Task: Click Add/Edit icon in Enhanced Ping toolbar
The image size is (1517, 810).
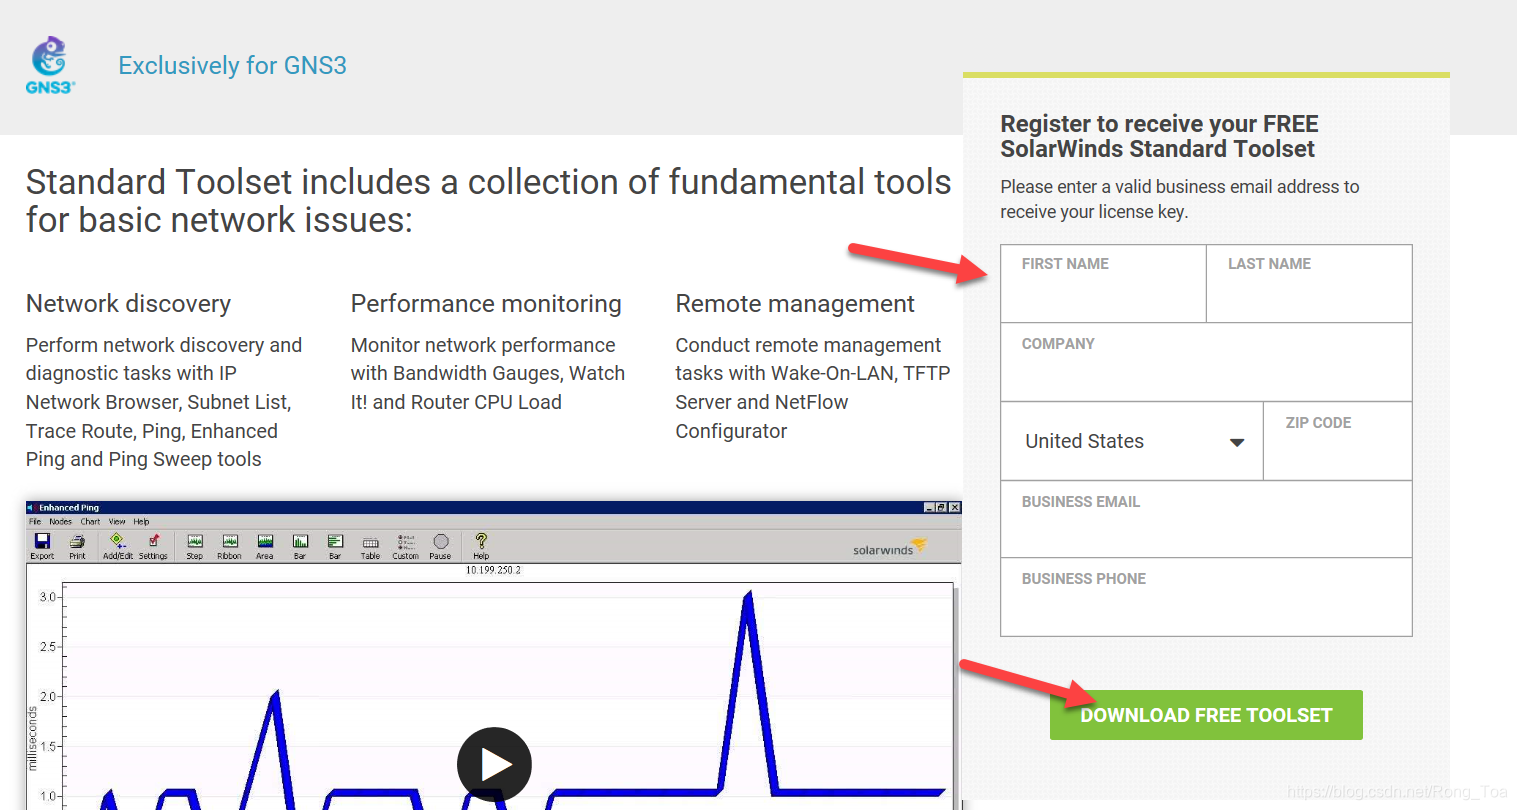Action: [117, 546]
